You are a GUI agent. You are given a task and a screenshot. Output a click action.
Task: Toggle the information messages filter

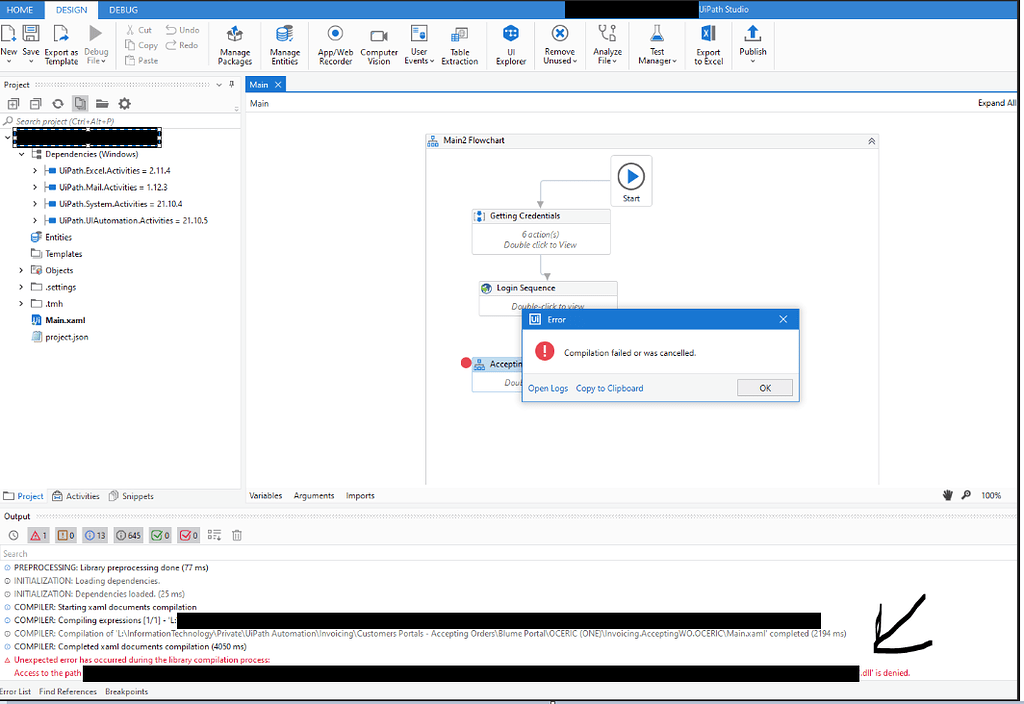pyautogui.click(x=94, y=535)
